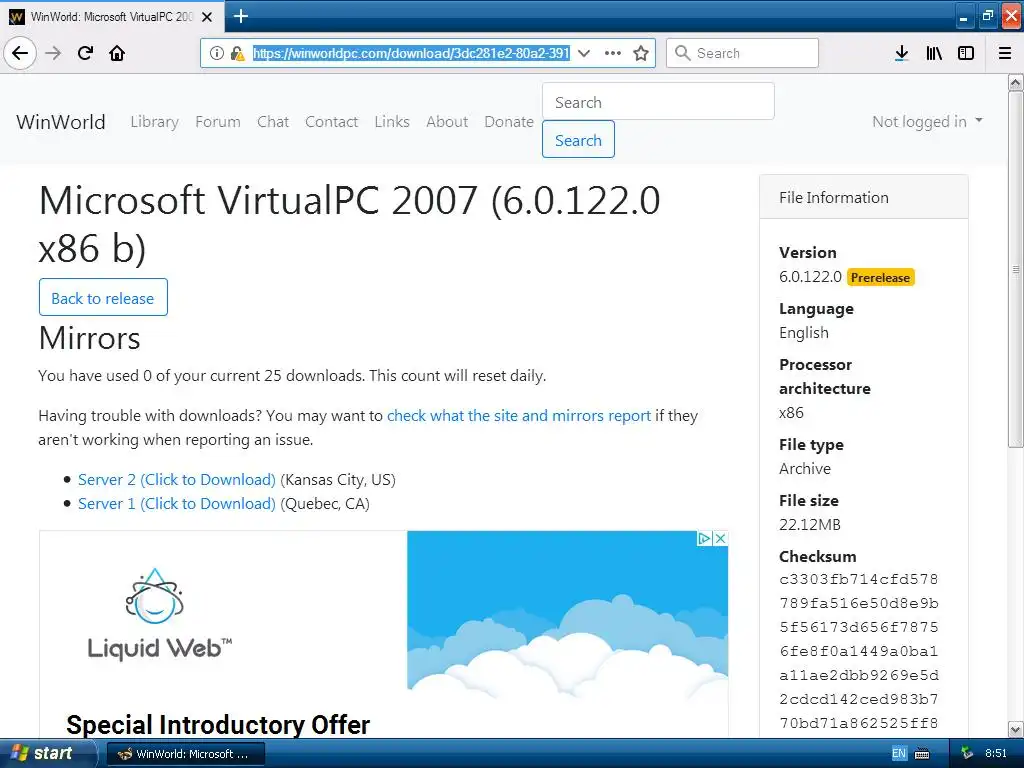Image resolution: width=1024 pixels, height=768 pixels.
Task: Click the page scrollbar up arrow
Action: [1016, 82]
